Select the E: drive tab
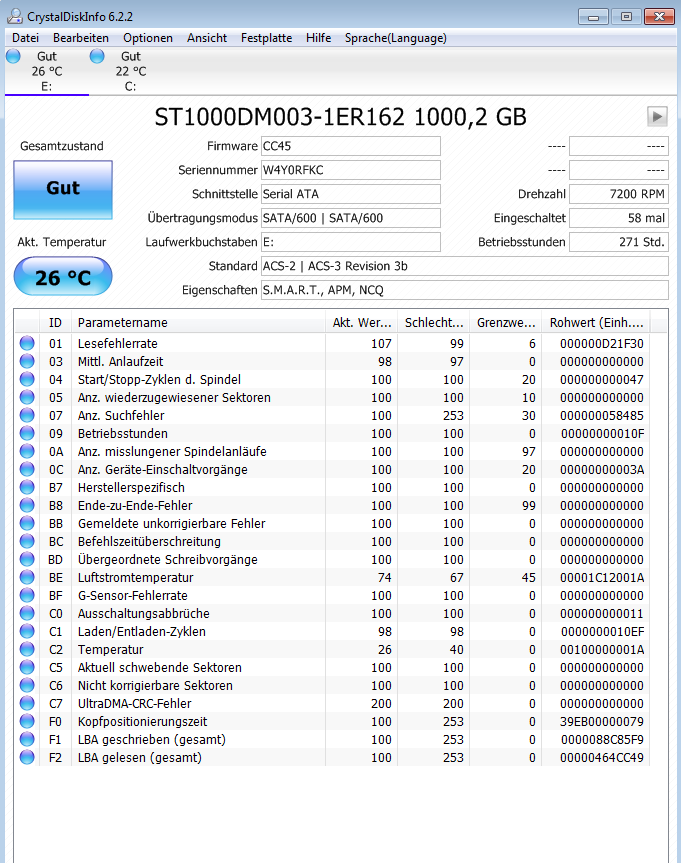The width and height of the screenshot is (681, 863). tap(47, 72)
